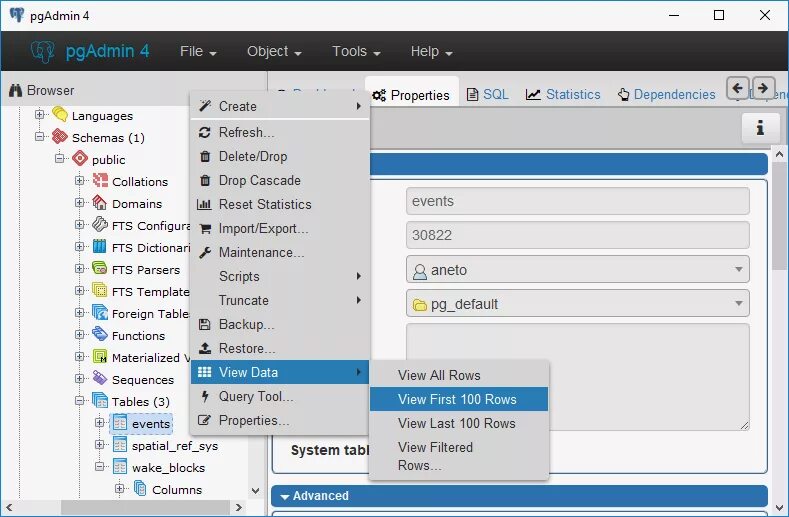Click the FTS Templates icon
Screen dimensions: 789x517
pos(100,290)
